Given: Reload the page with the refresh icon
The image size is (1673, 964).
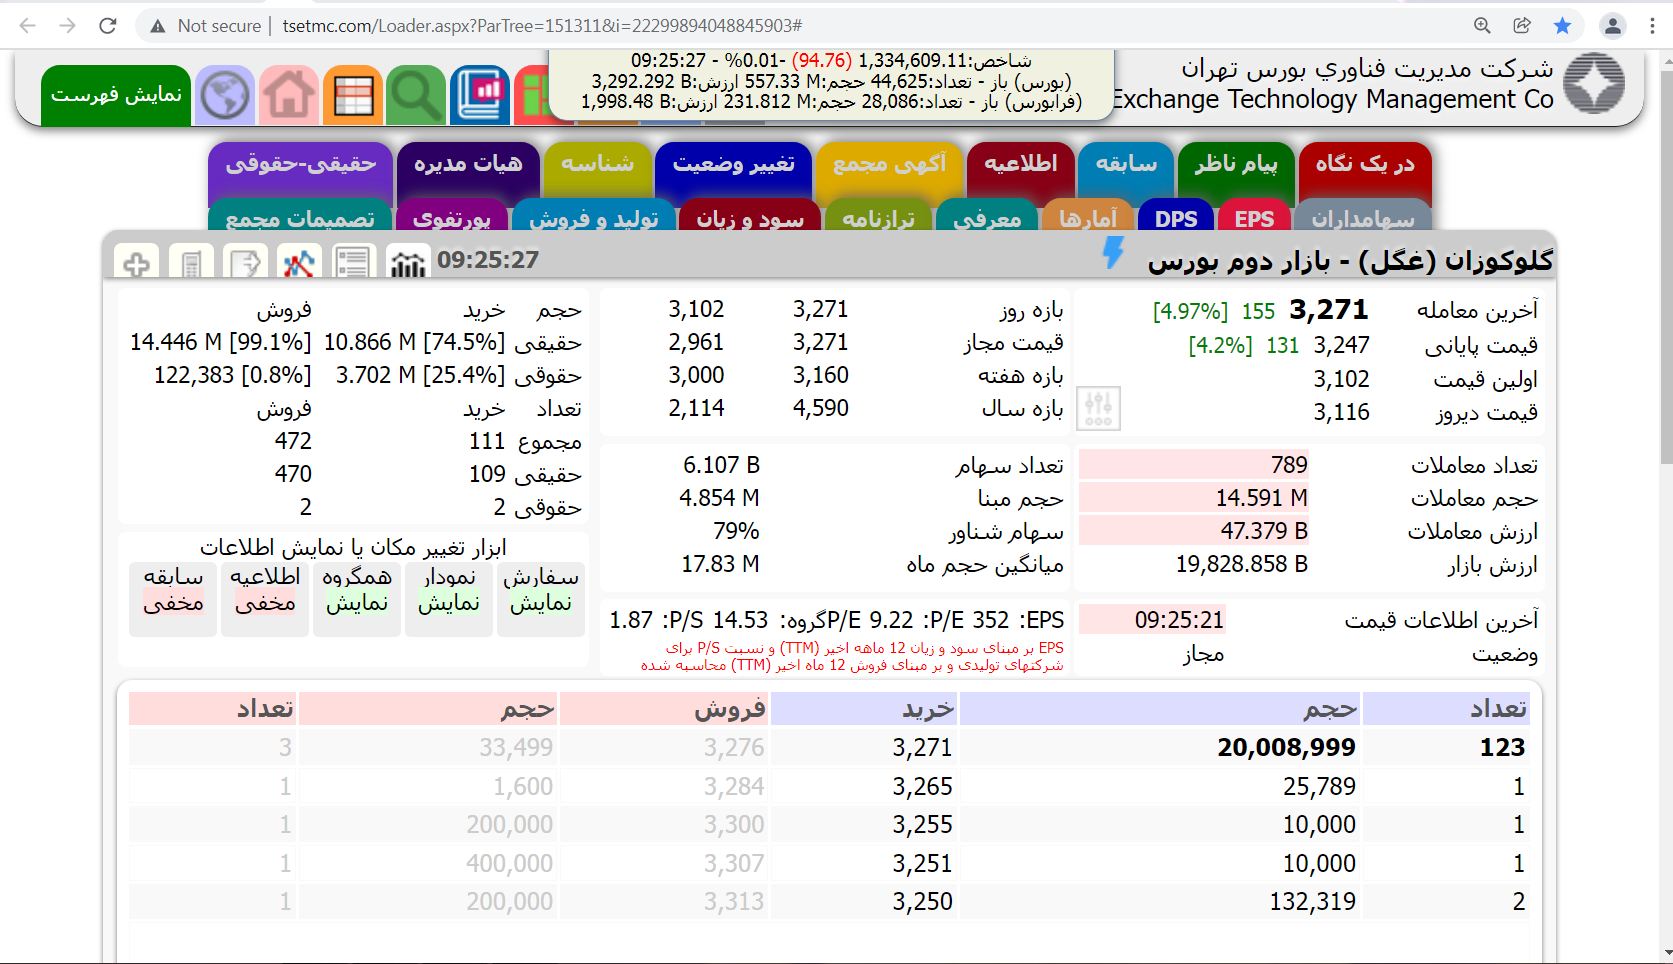Looking at the screenshot, I should (108, 26).
